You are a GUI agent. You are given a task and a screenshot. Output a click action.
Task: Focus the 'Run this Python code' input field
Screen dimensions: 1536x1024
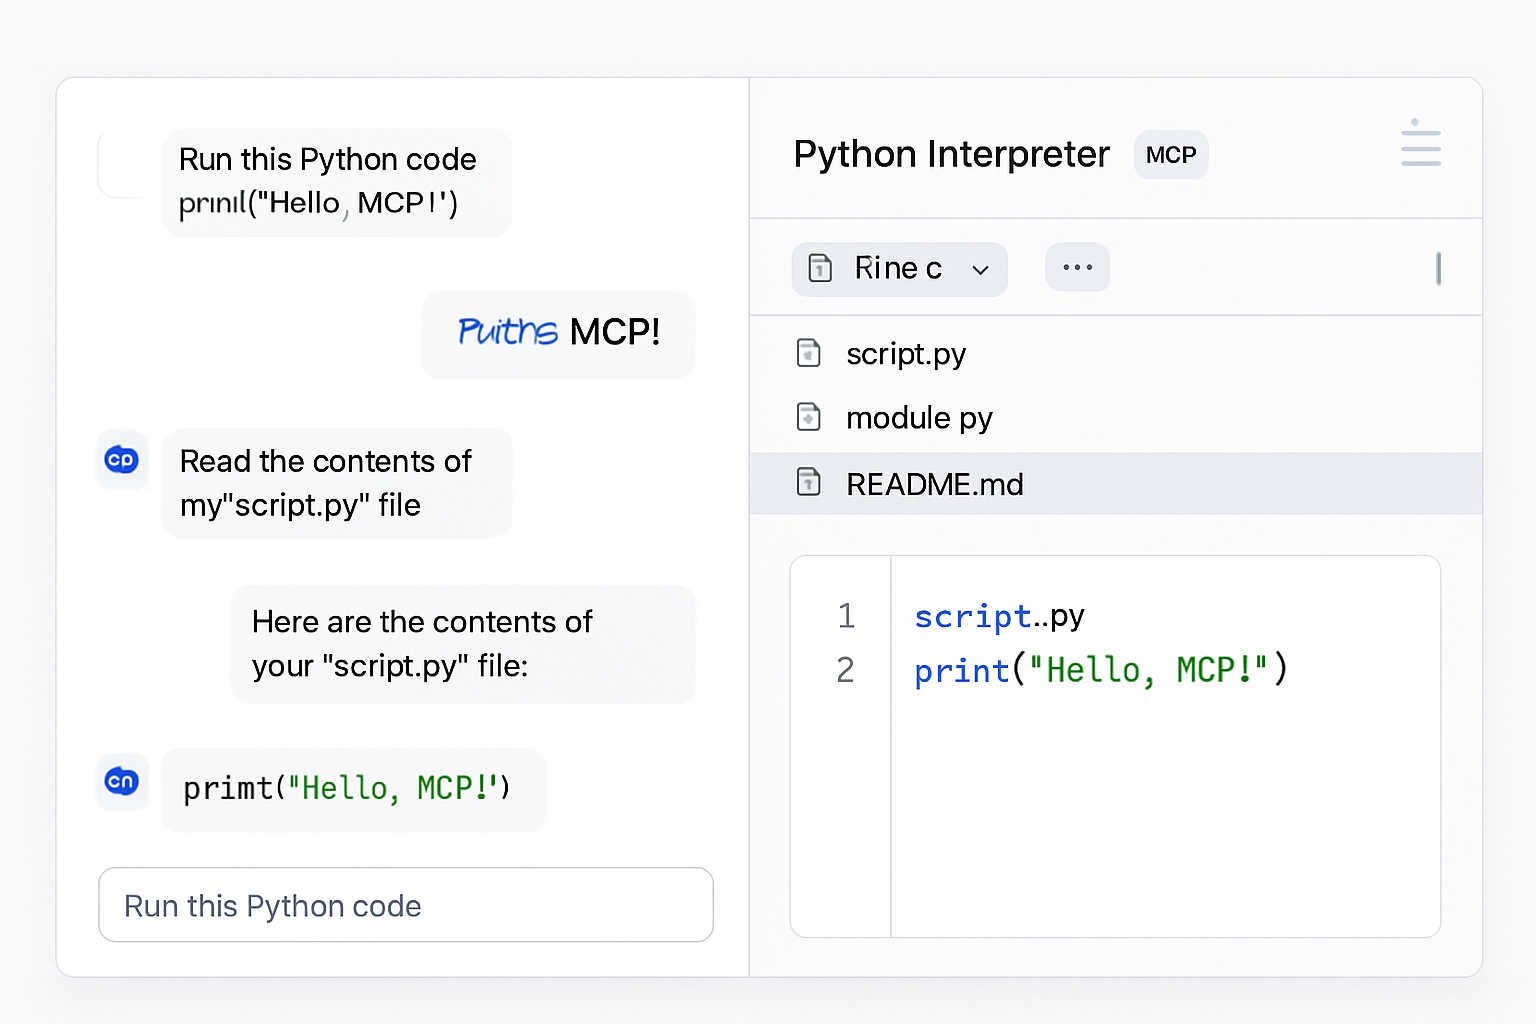(x=406, y=905)
